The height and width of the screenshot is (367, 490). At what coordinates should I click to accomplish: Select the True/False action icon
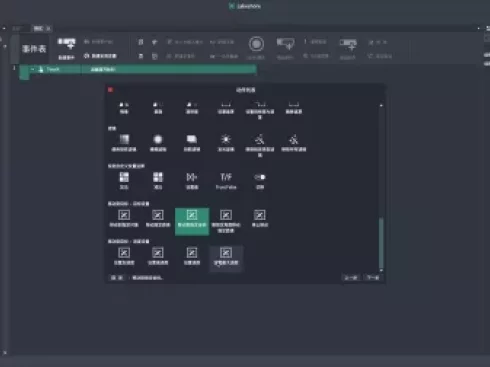click(226, 181)
